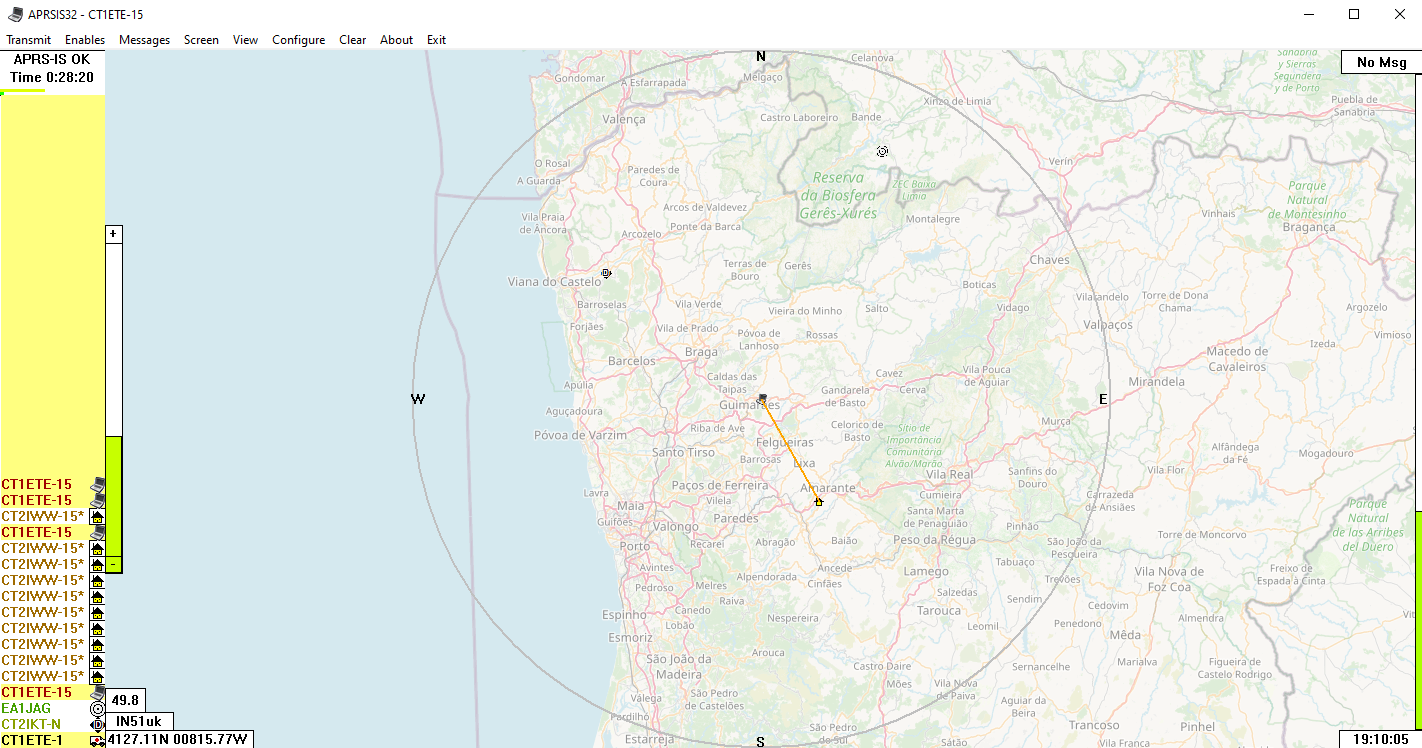
Task: Click the circular target icon beside EA1JAG
Action: click(x=97, y=708)
